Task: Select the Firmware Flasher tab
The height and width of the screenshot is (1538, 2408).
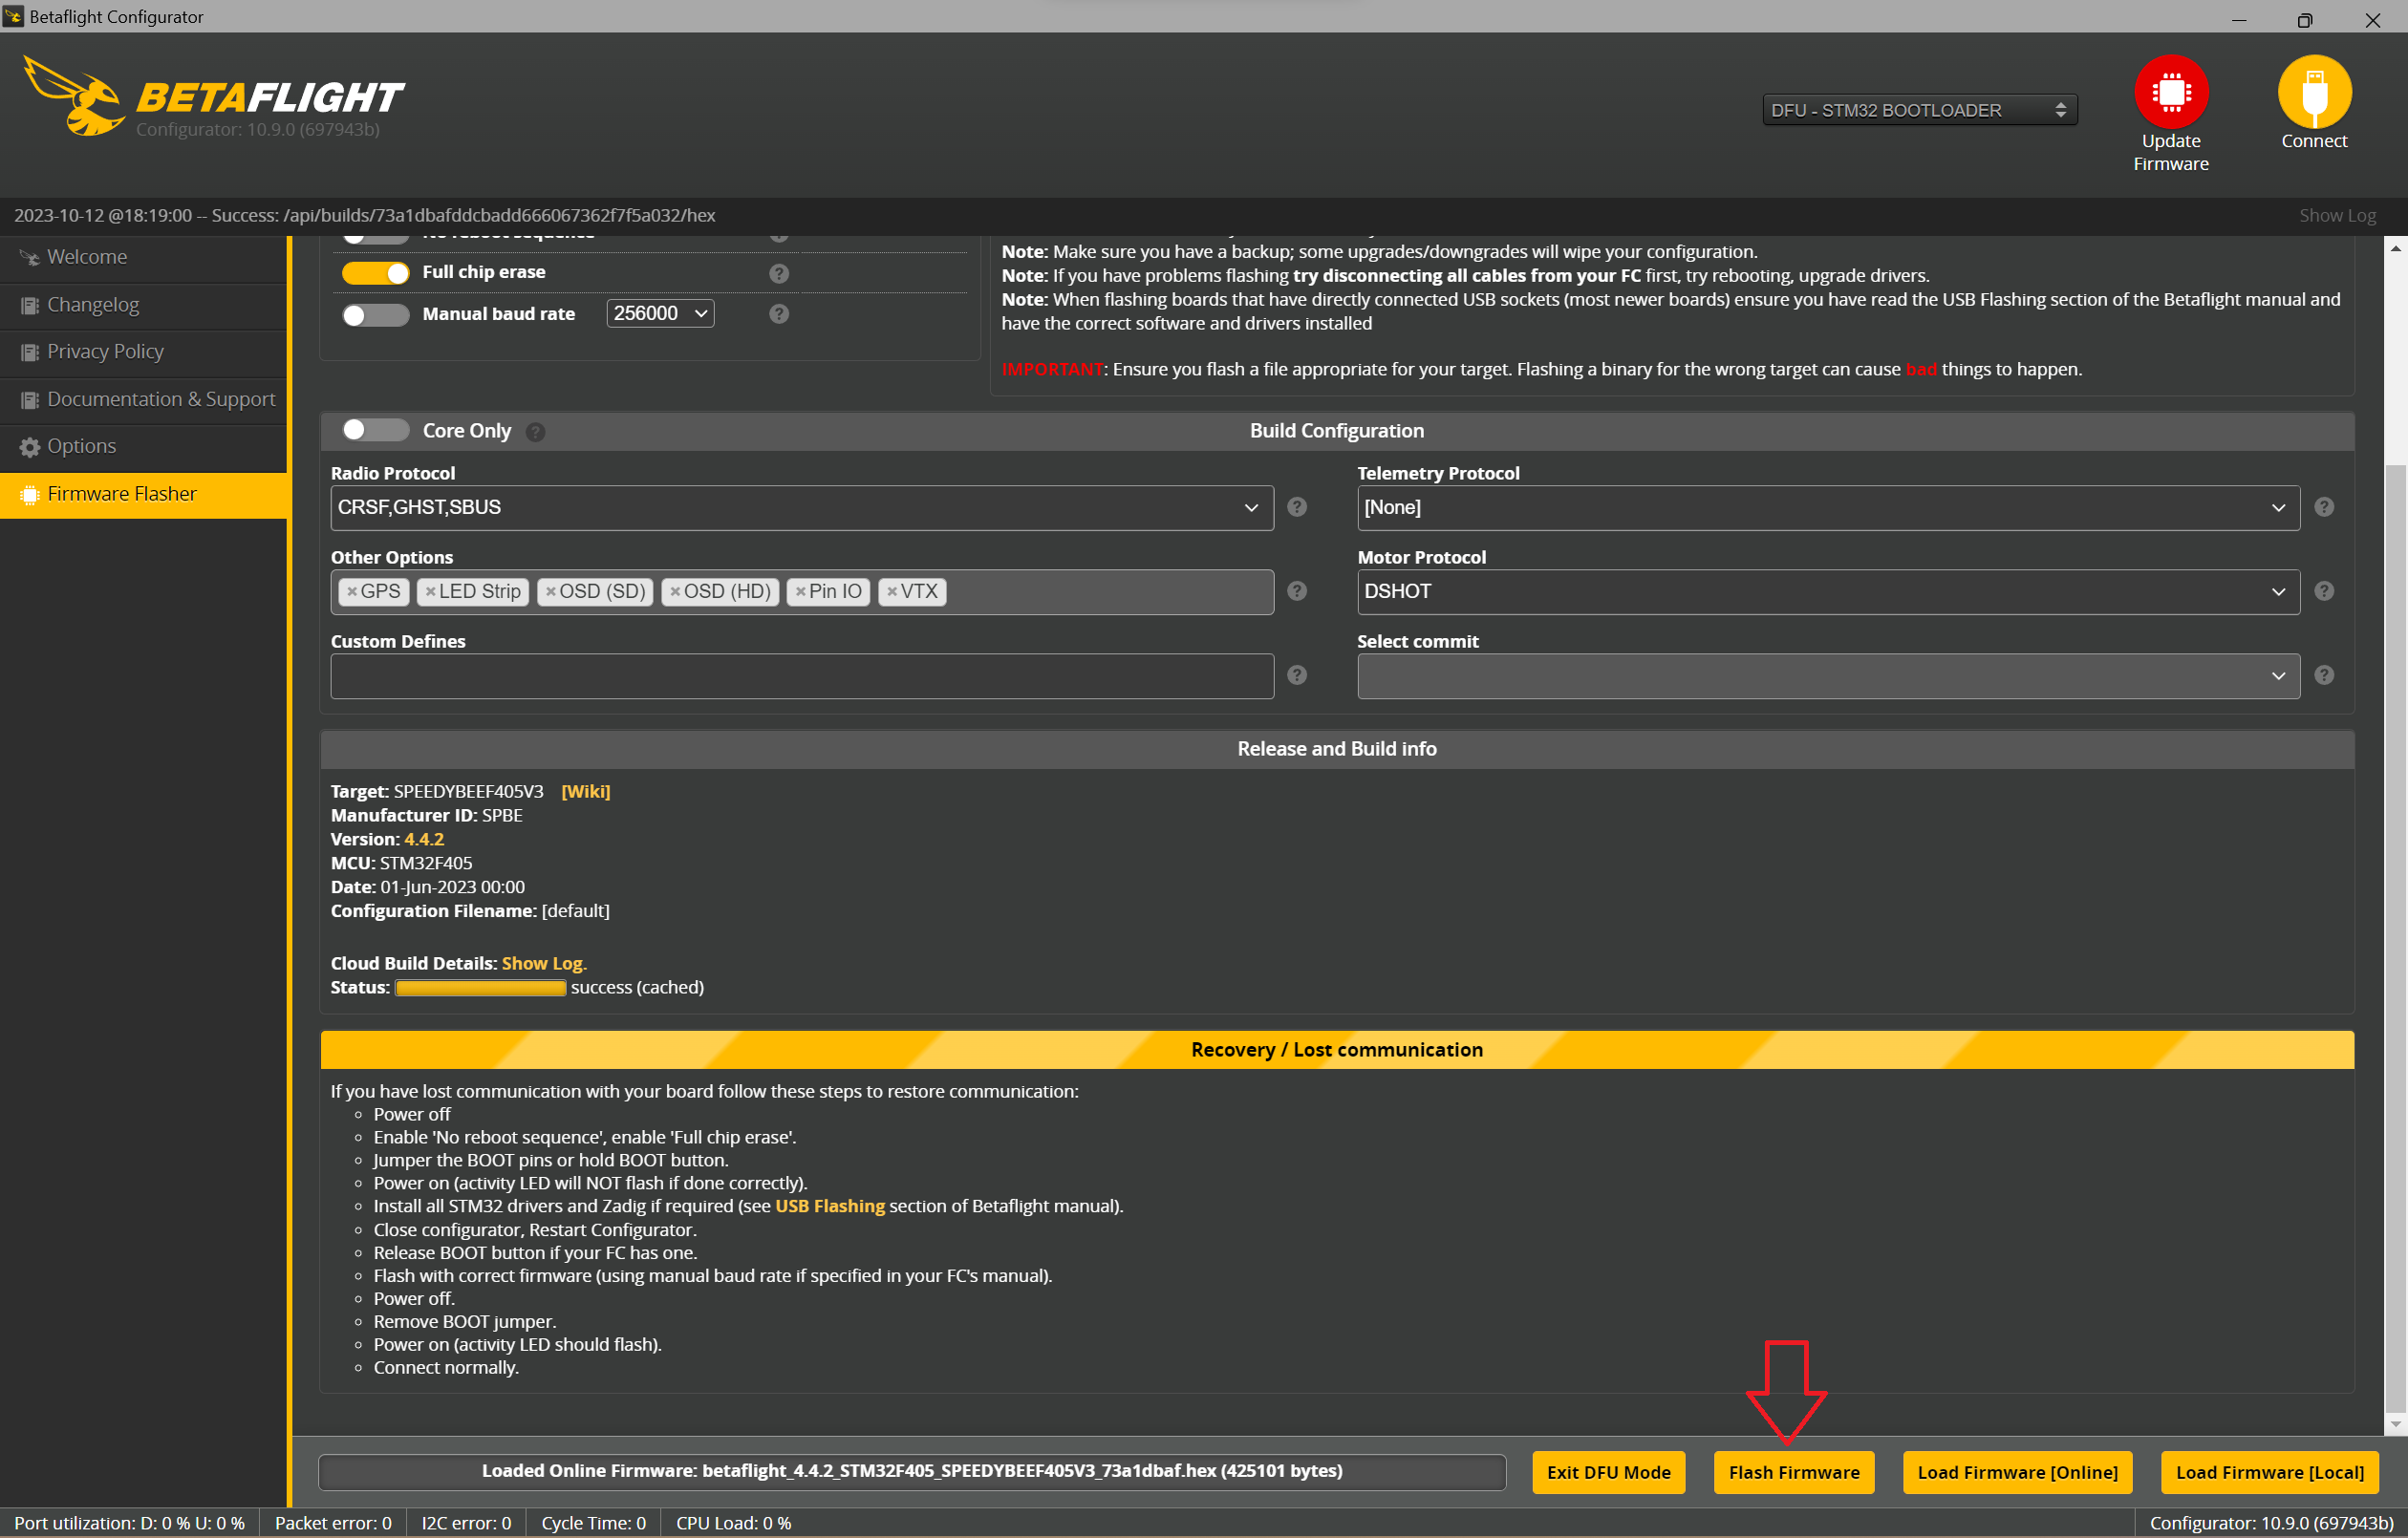Action: pos(144,494)
